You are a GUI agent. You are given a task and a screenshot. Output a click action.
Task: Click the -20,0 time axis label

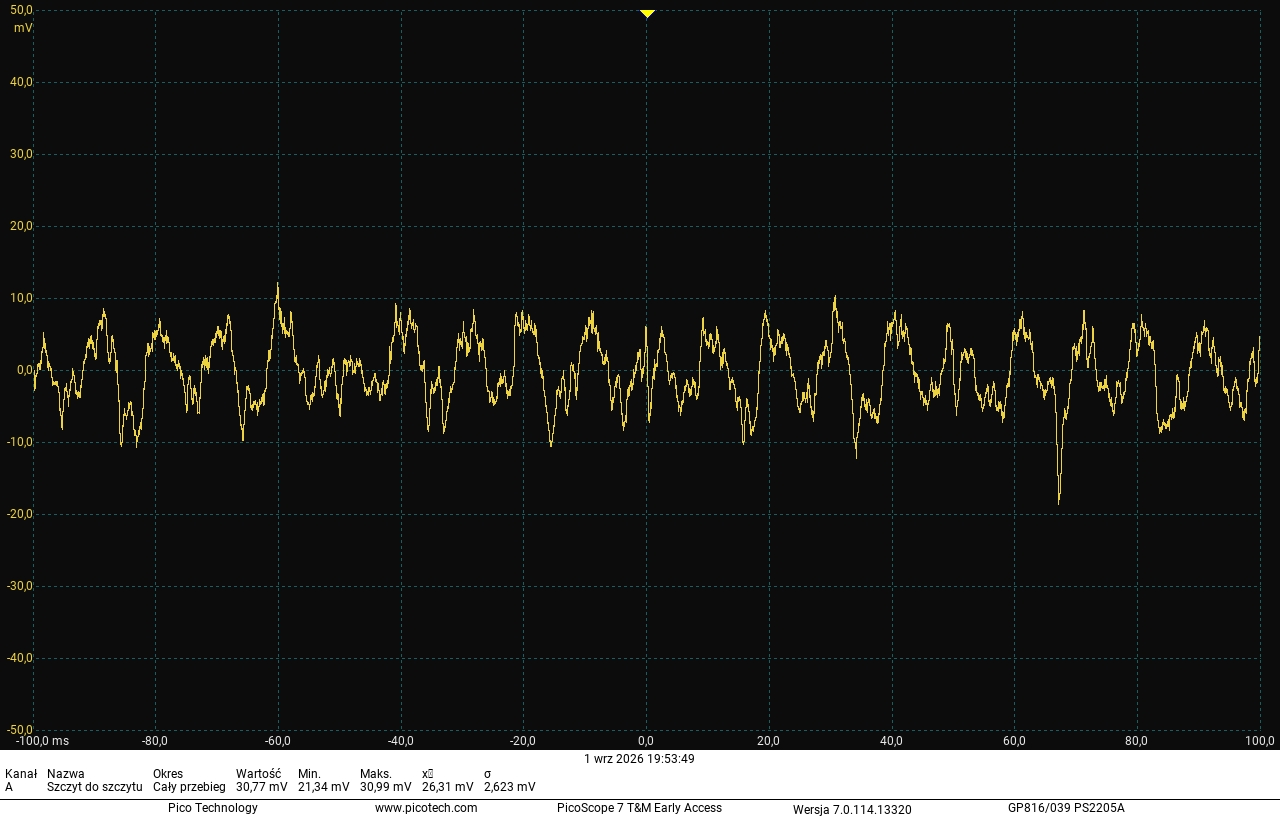pyautogui.click(x=523, y=741)
